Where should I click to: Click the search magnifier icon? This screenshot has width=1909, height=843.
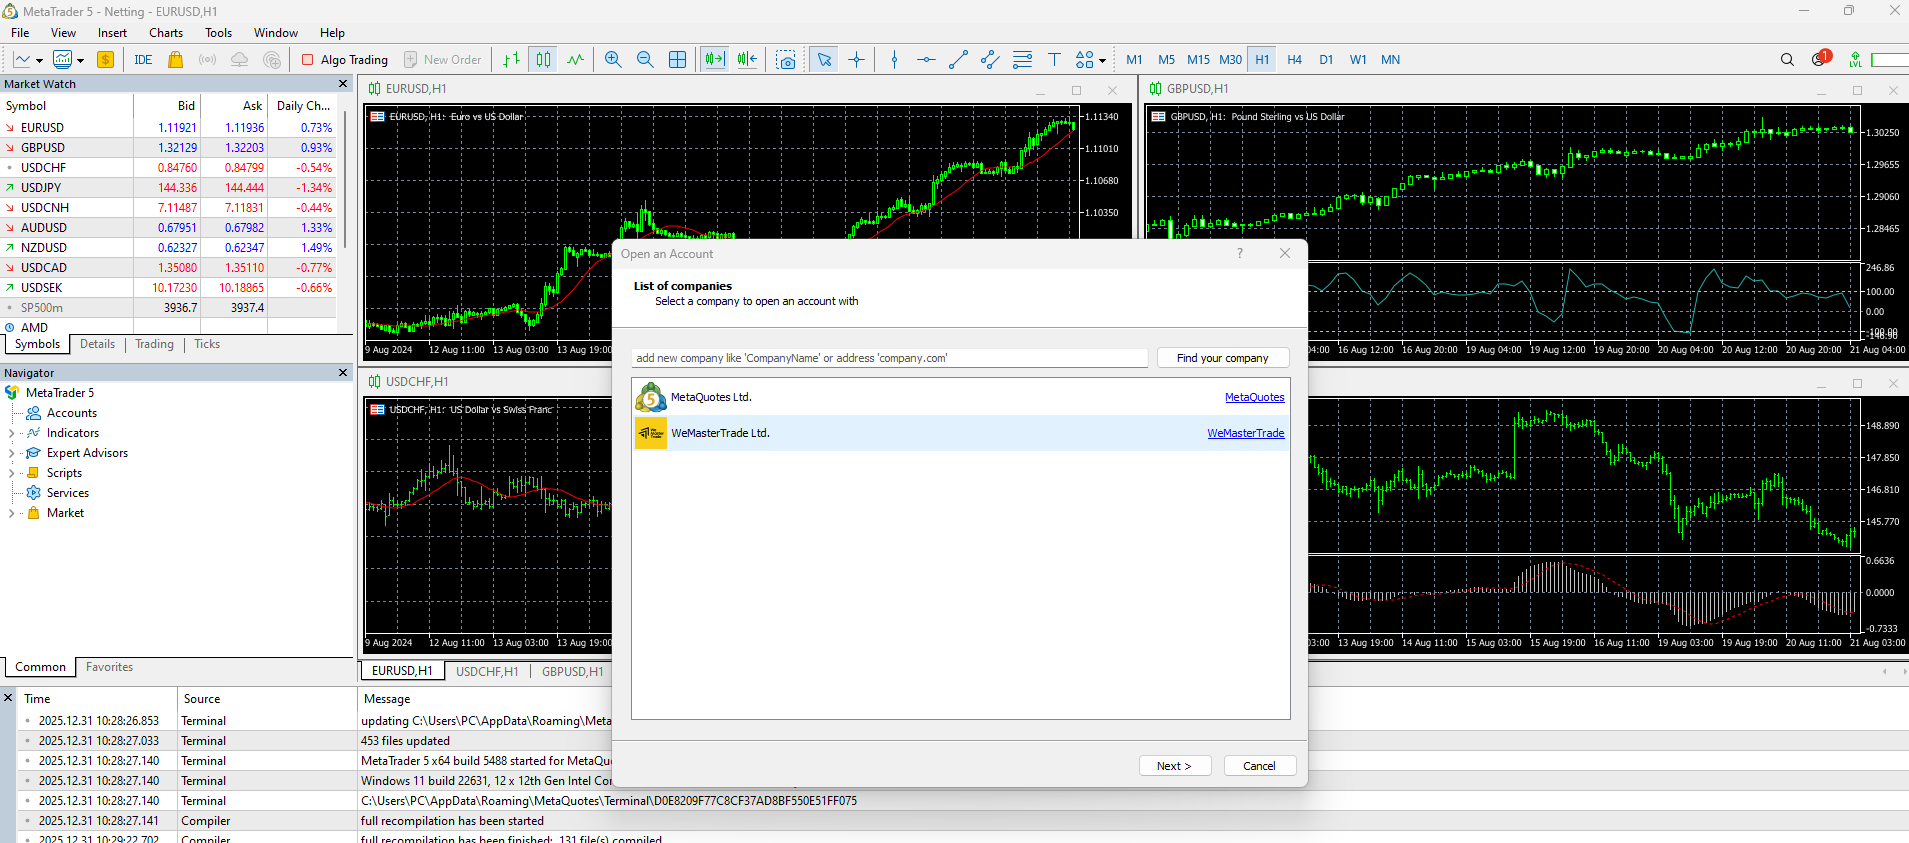click(1787, 60)
